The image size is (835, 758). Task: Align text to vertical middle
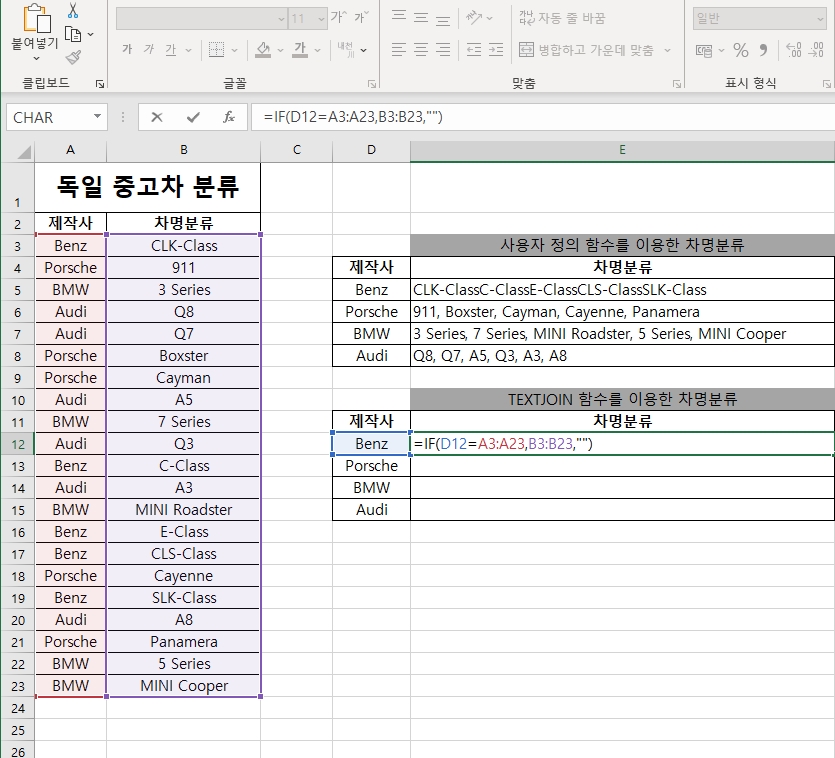(421, 18)
